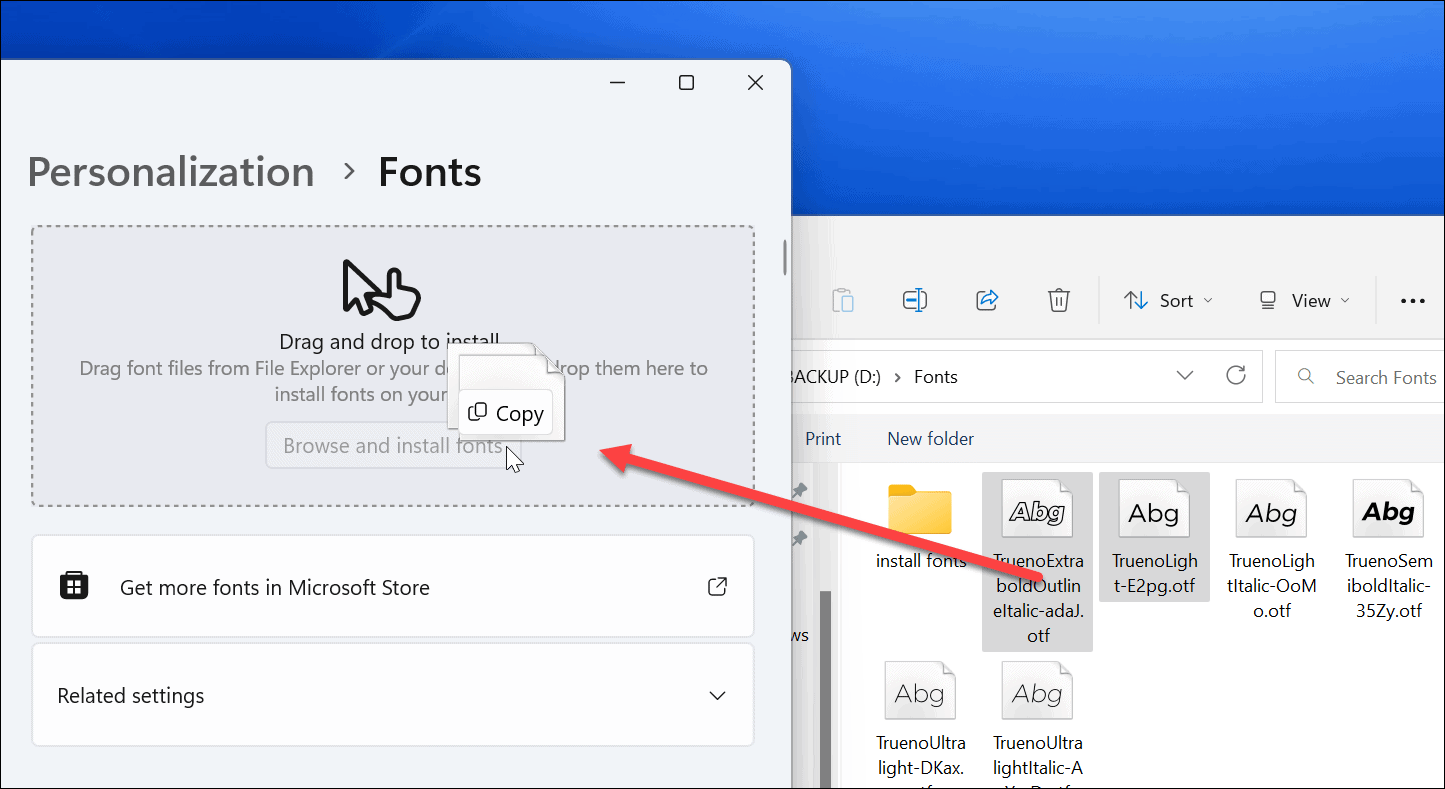Open more options with the ellipsis icon
The height and width of the screenshot is (789, 1445).
point(1412,299)
